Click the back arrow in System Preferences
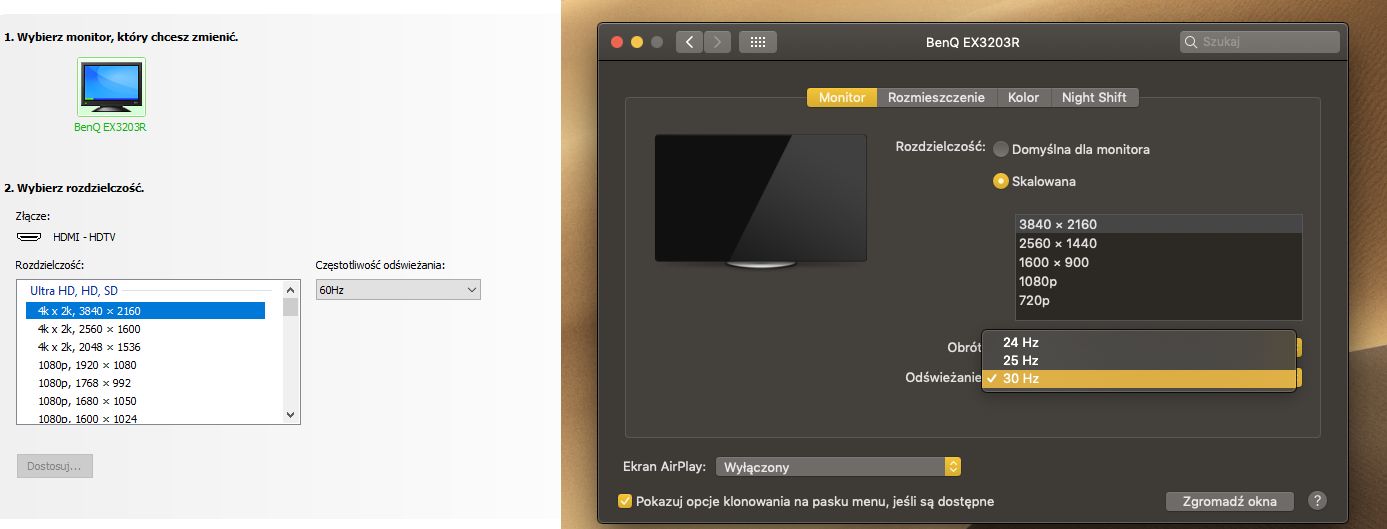The height and width of the screenshot is (529, 1387). tap(689, 42)
